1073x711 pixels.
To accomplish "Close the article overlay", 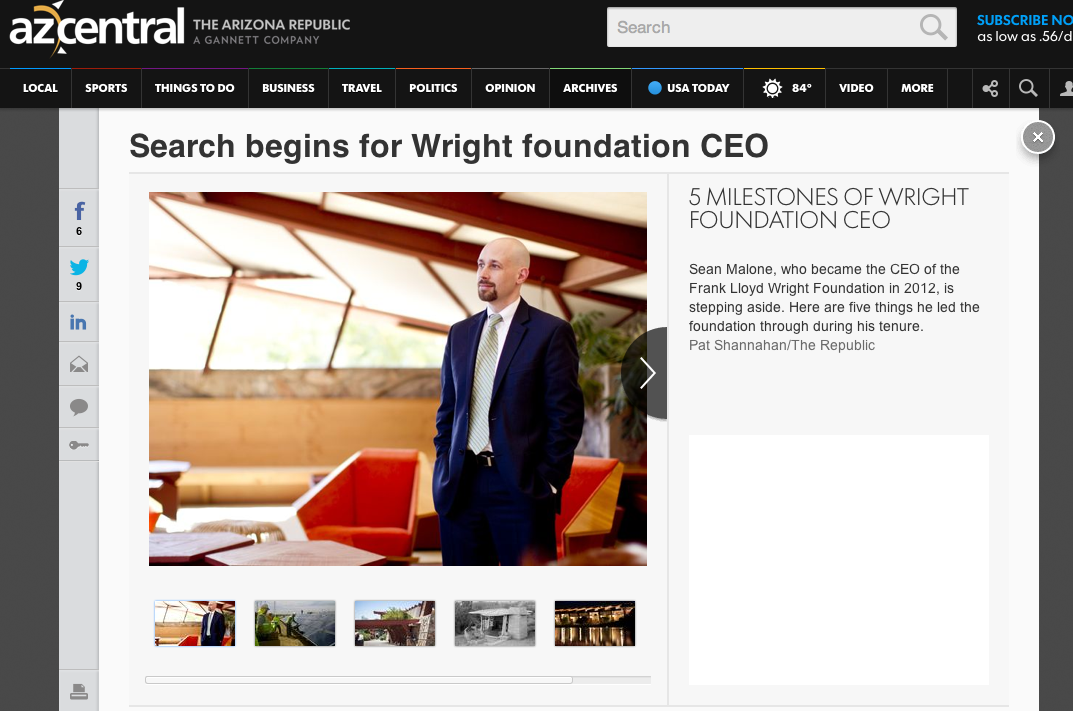I will 1037,137.
